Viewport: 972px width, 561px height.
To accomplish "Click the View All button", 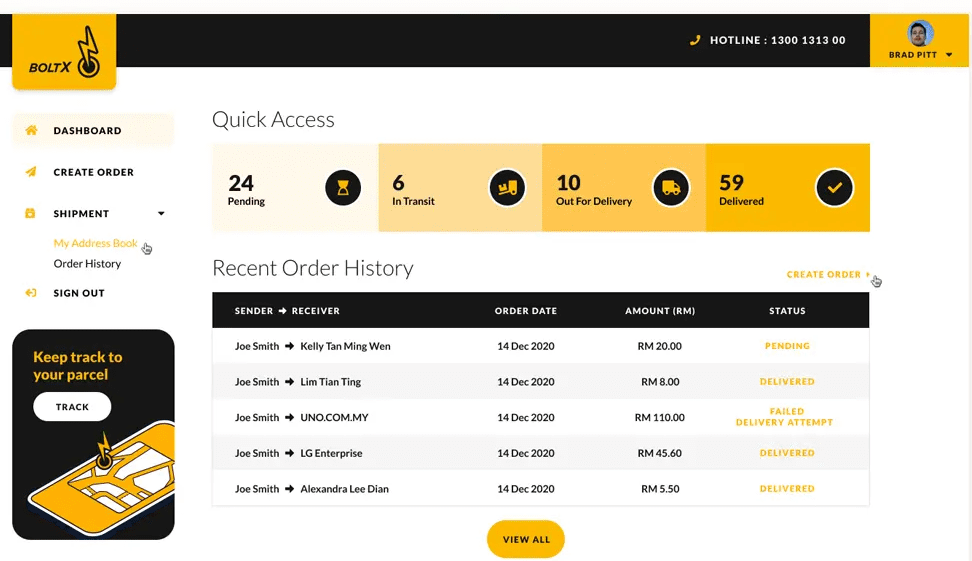I will (x=526, y=539).
